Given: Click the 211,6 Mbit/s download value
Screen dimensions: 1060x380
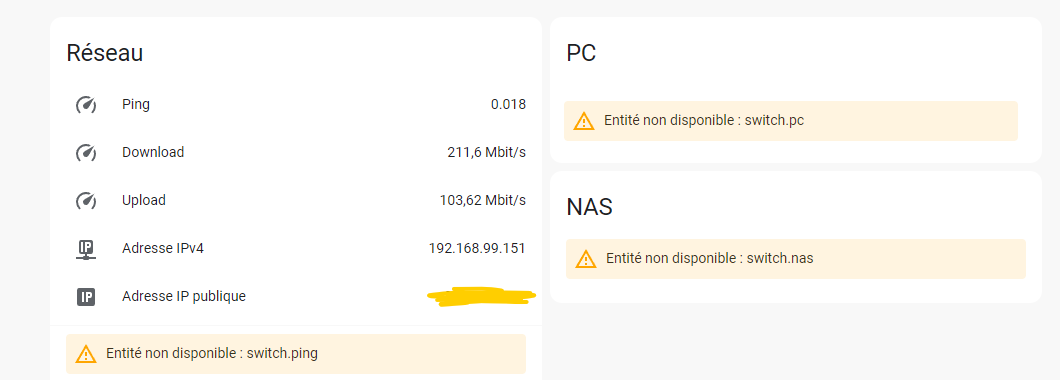Looking at the screenshot, I should coord(487,153).
